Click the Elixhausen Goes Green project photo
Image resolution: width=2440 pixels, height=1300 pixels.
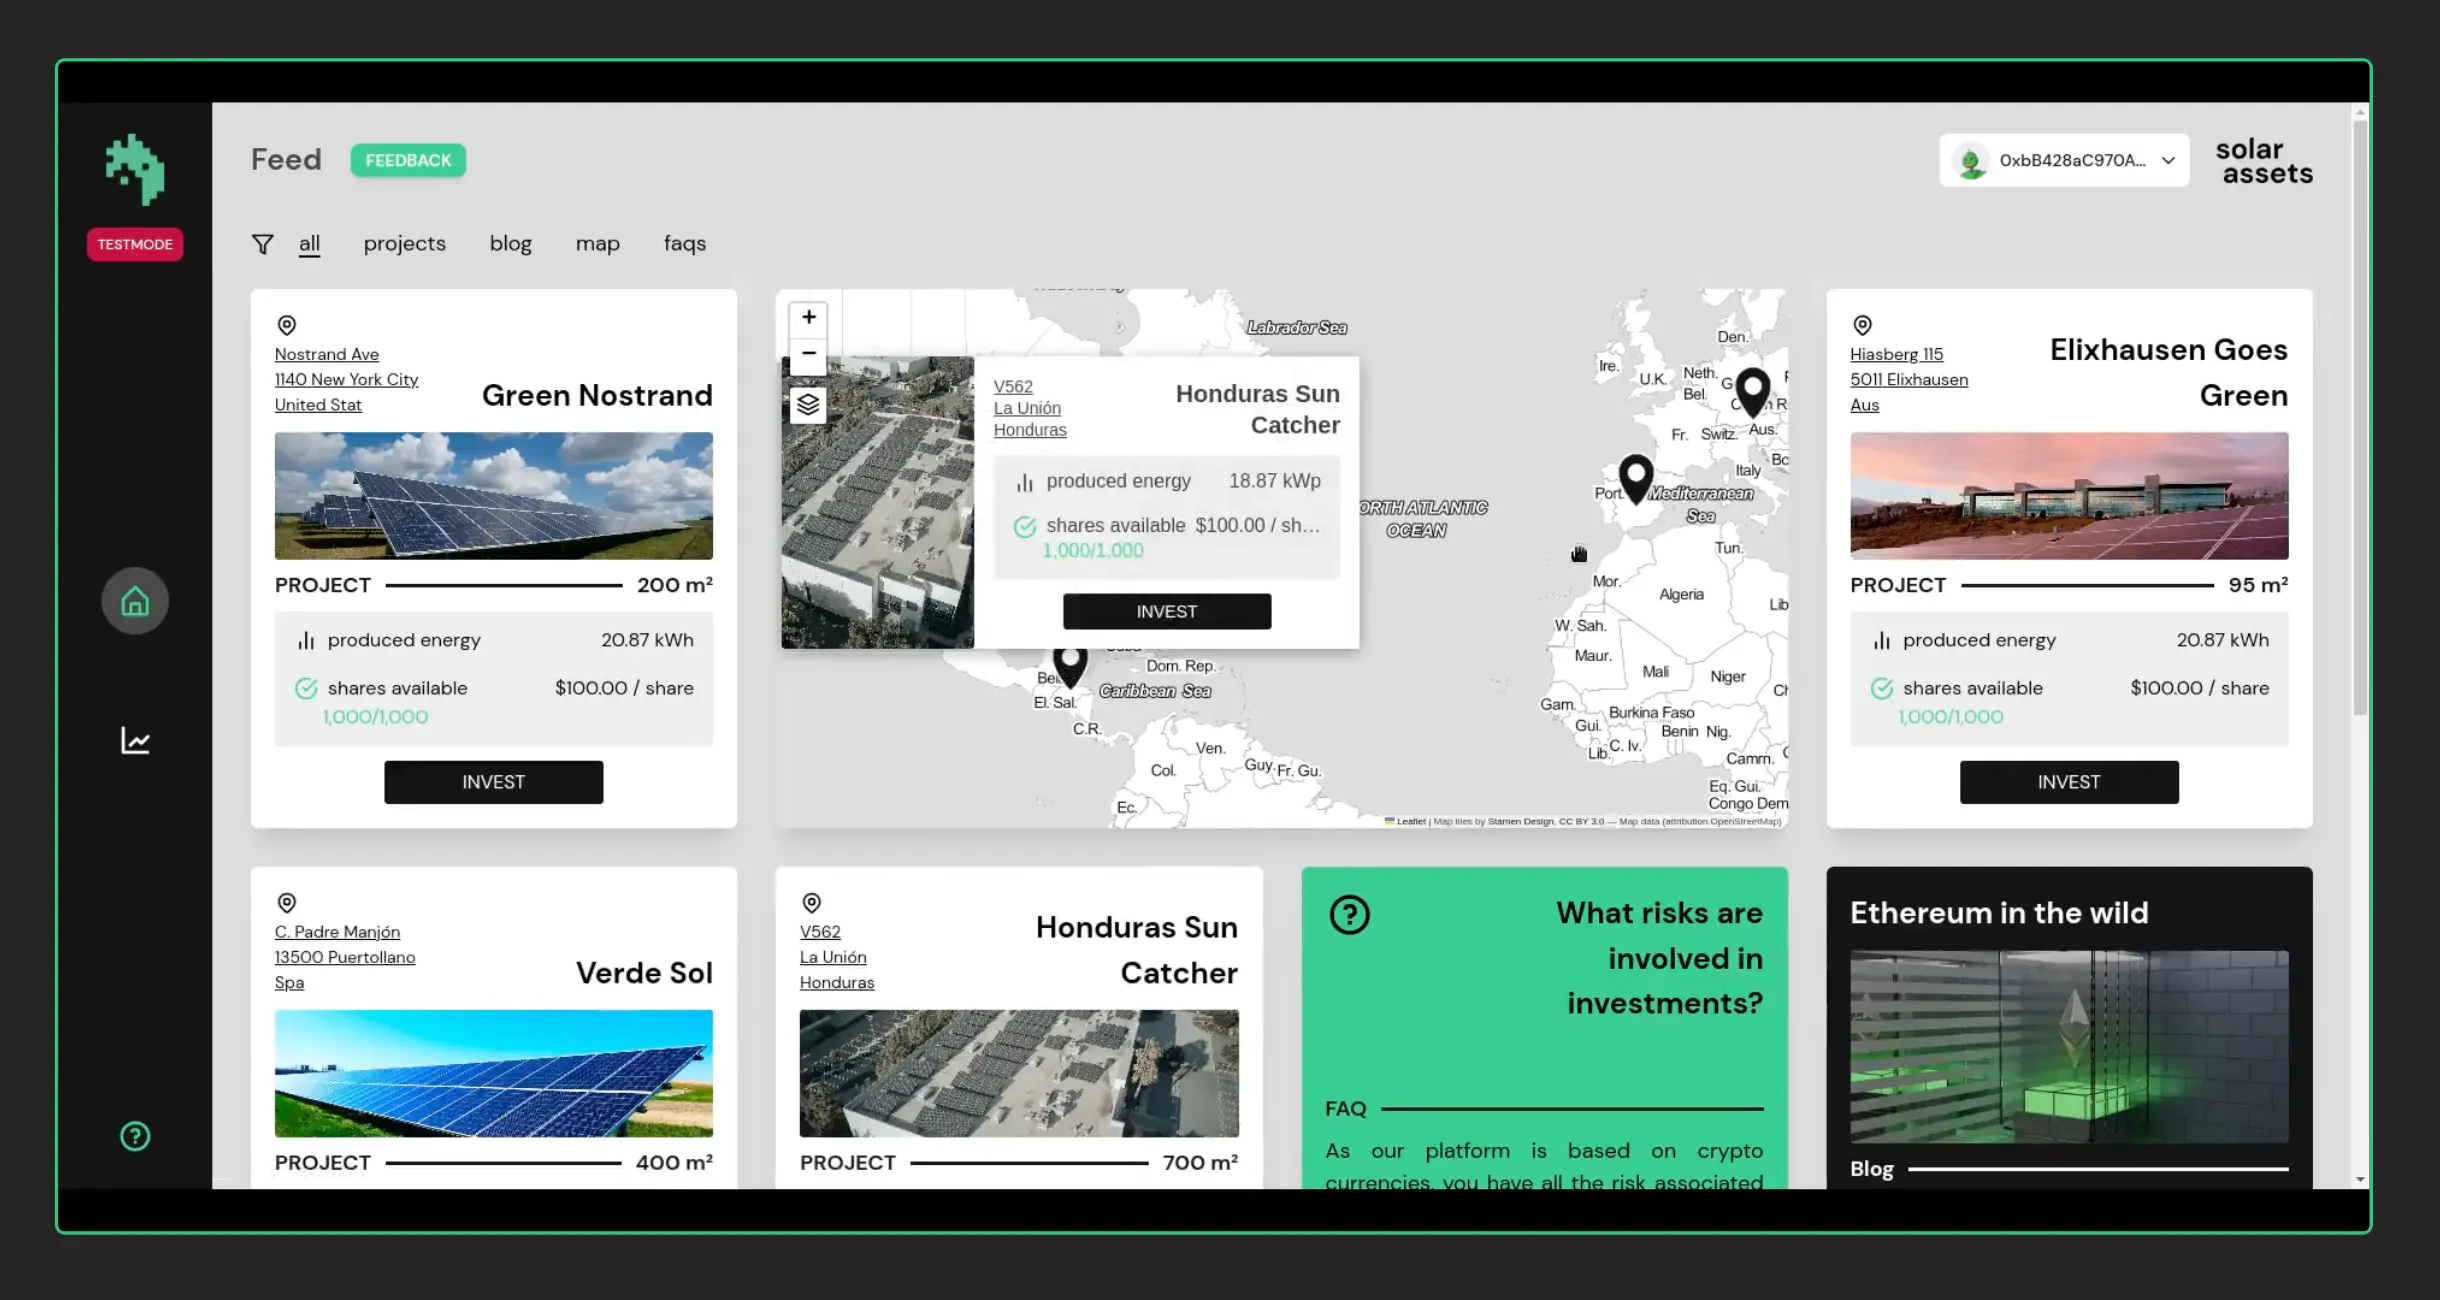point(2068,496)
